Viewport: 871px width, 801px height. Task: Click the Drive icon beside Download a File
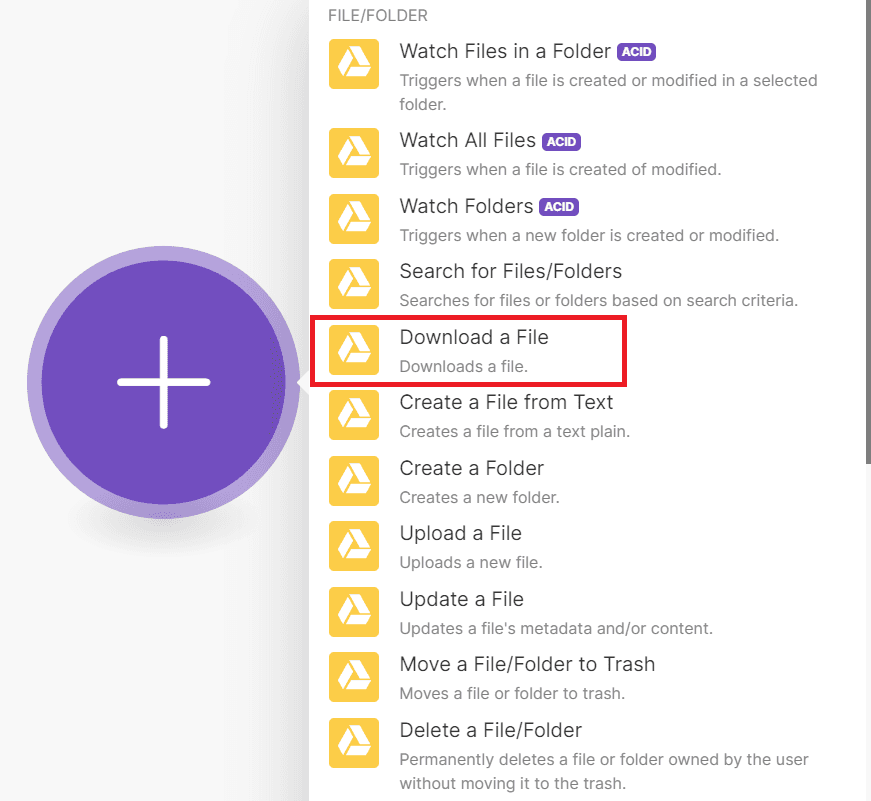pyautogui.click(x=354, y=350)
